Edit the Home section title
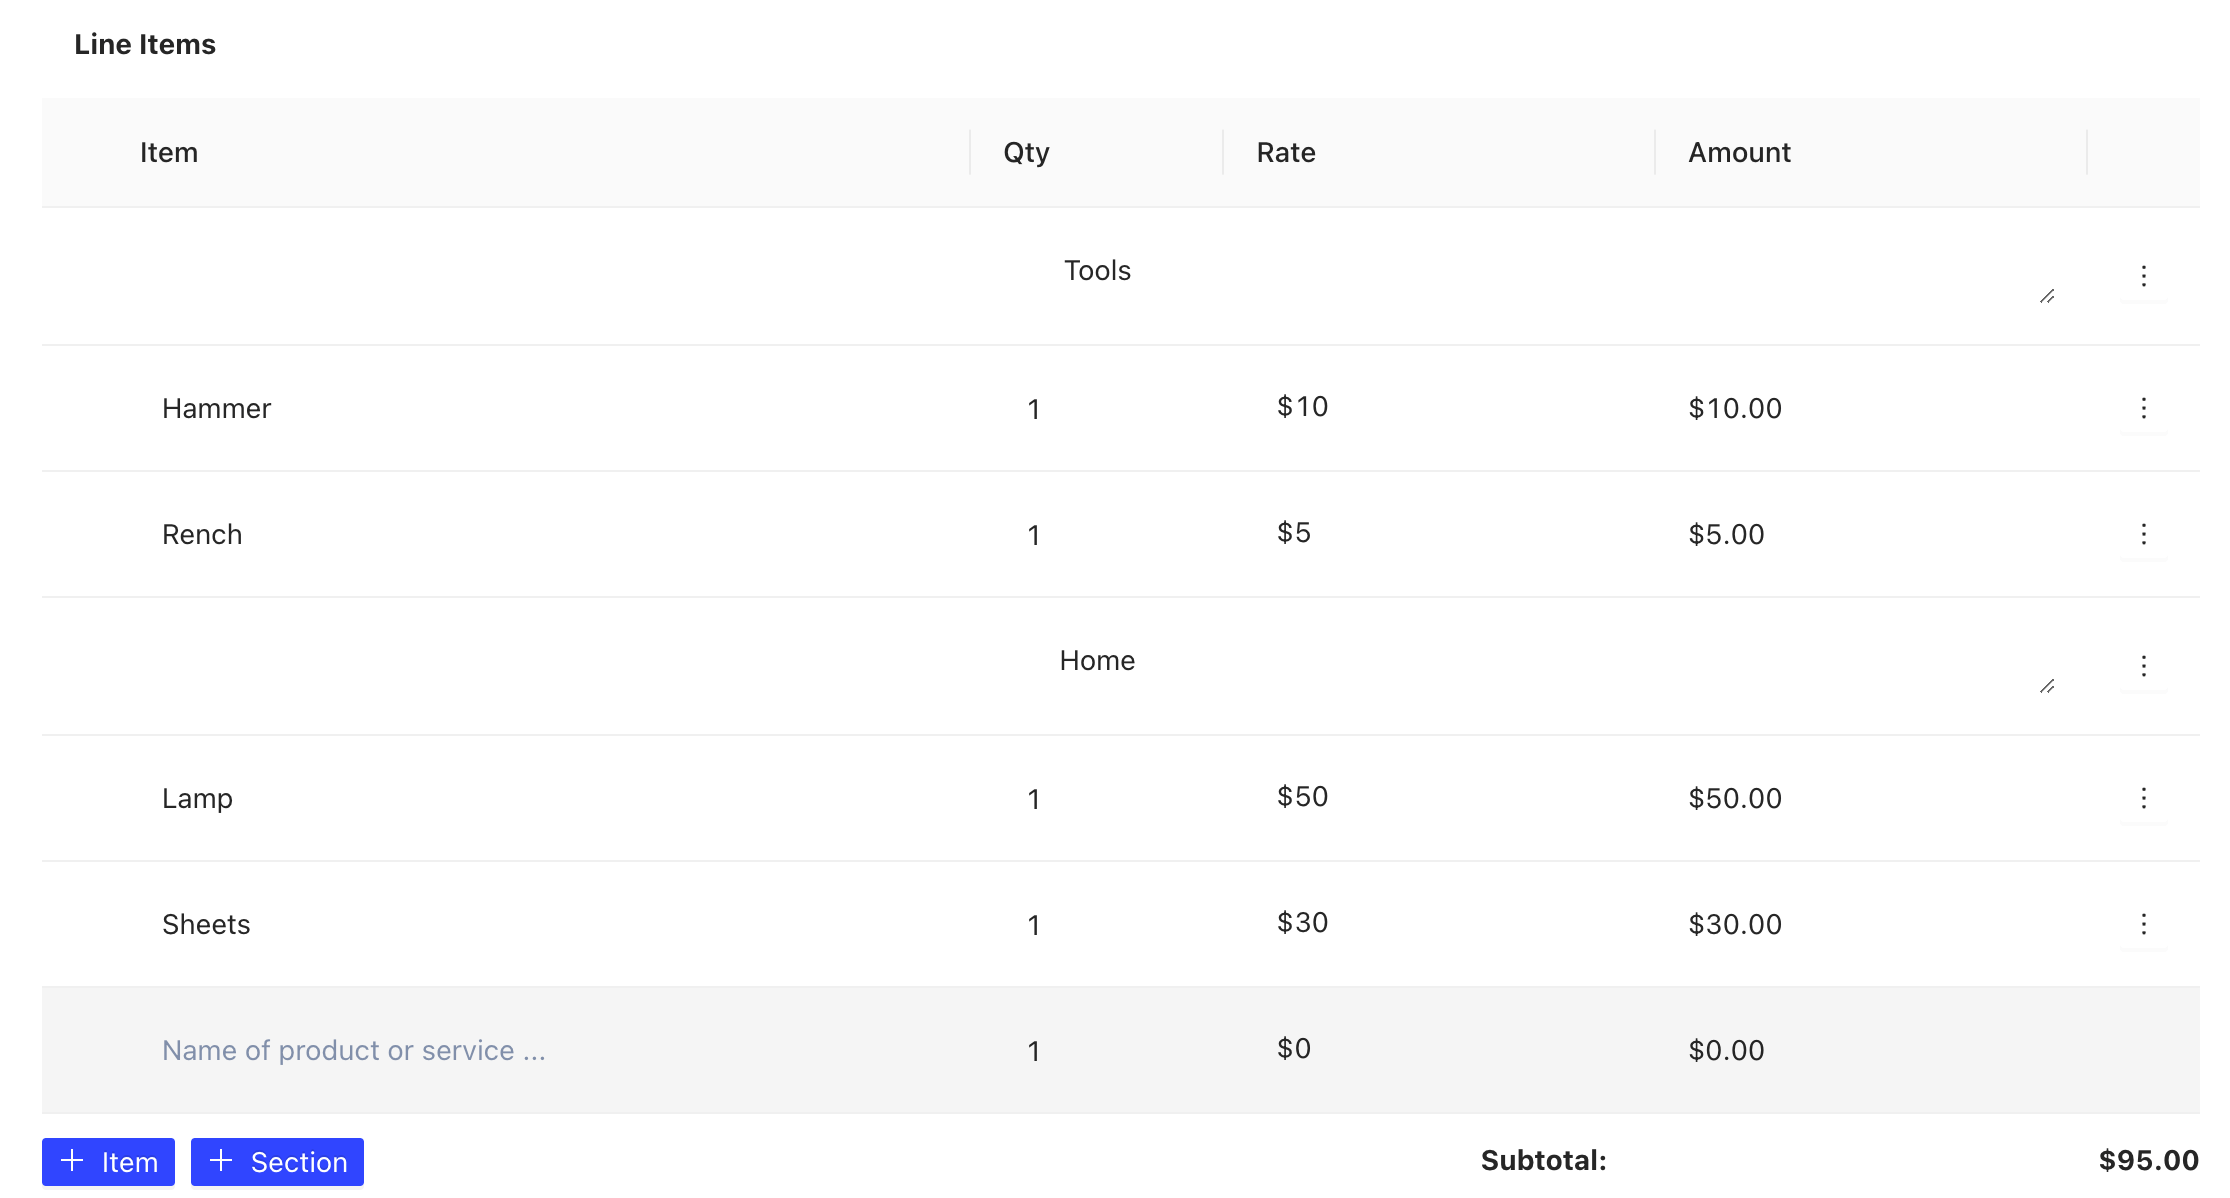The height and width of the screenshot is (1198, 2230). (x=1097, y=661)
